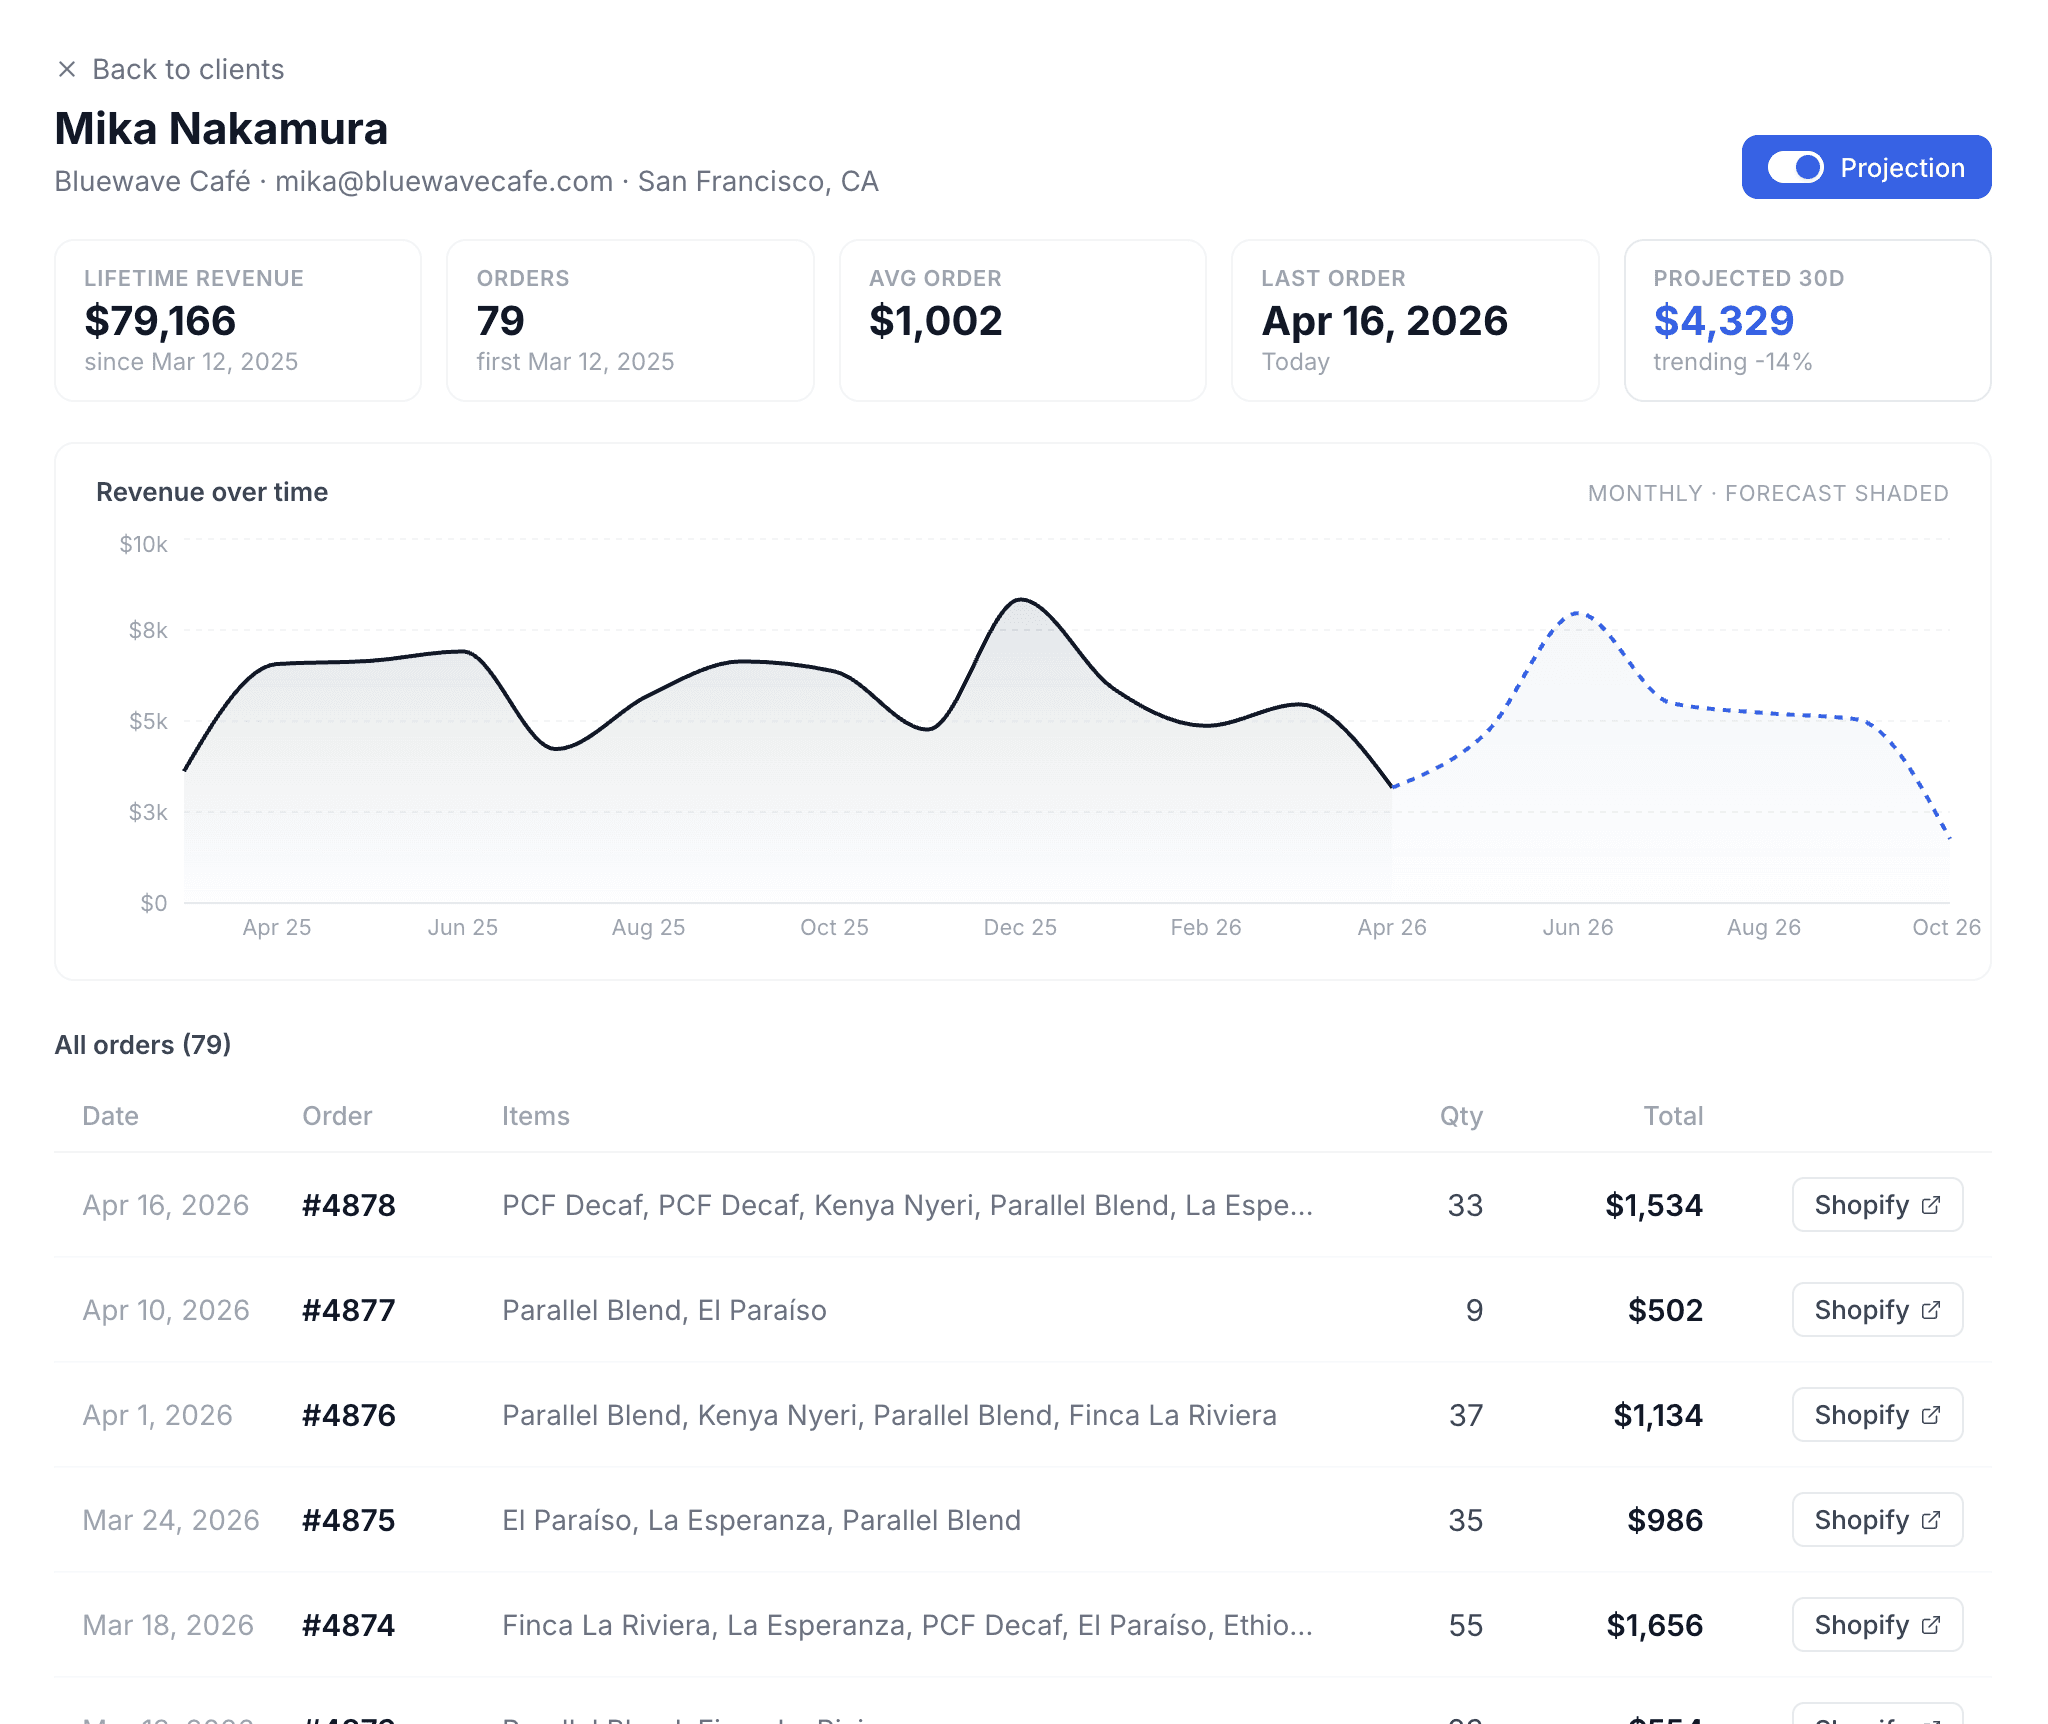Click external link icon on order #4874 row
Image resolution: width=2048 pixels, height=1724 pixels.
pyautogui.click(x=1931, y=1625)
